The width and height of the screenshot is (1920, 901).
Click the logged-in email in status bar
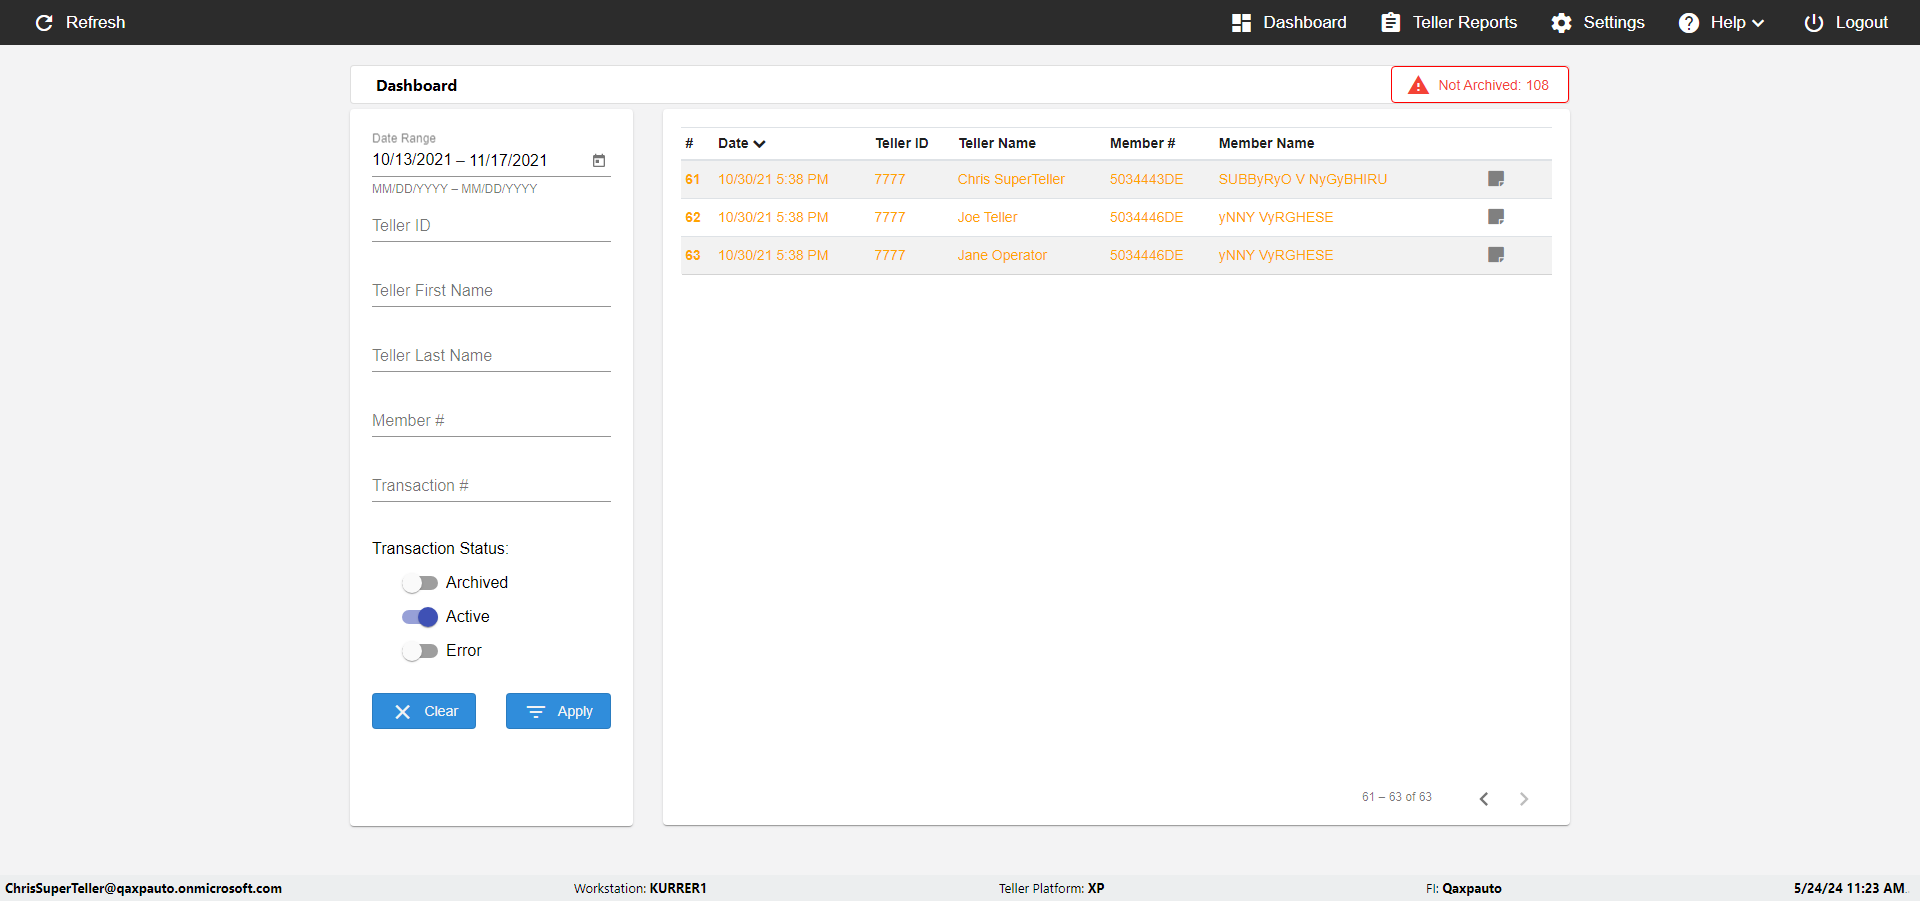tap(143, 888)
